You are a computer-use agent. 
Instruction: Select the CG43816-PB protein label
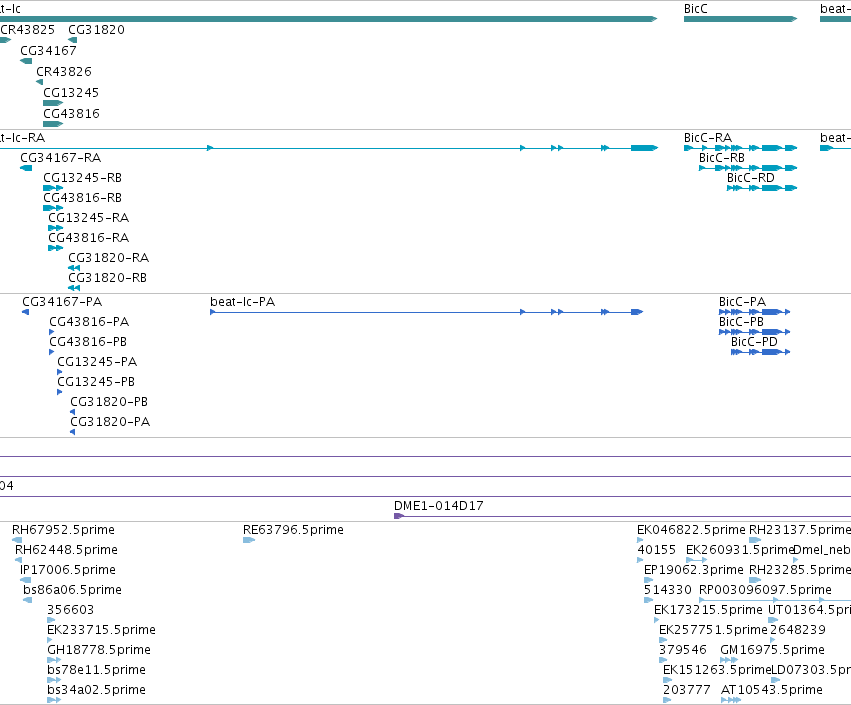coord(88,342)
